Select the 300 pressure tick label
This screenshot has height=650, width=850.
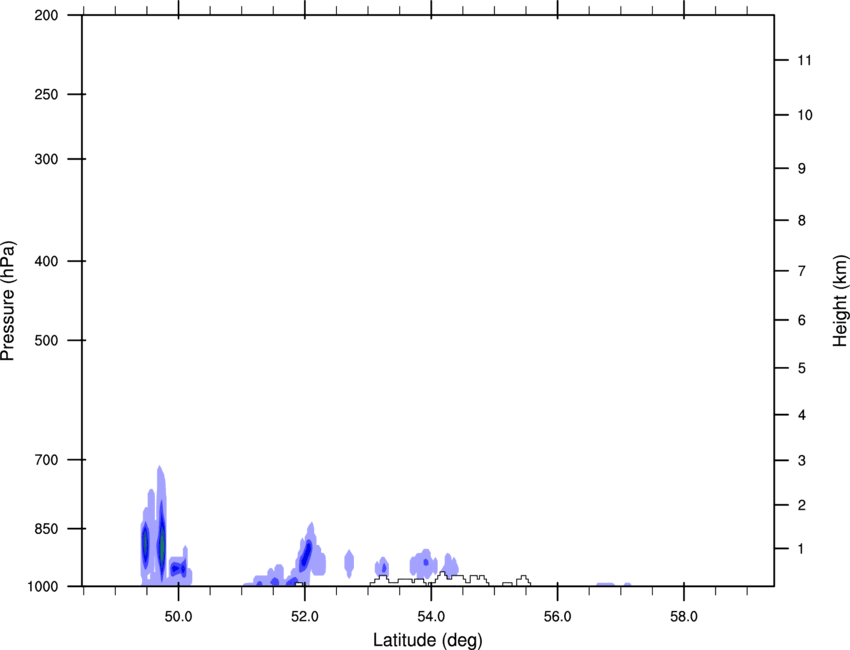pyautogui.click(x=46, y=159)
